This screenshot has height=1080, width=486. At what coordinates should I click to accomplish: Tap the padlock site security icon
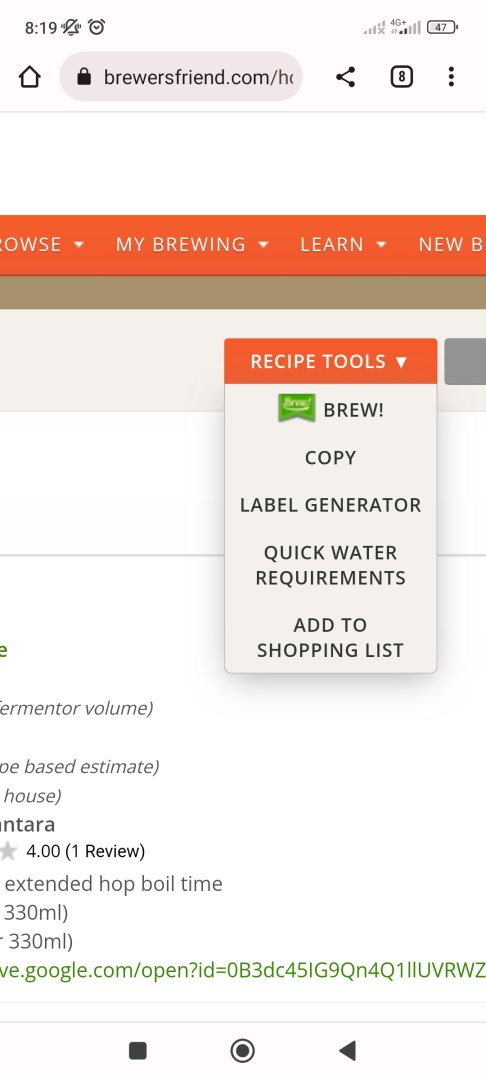click(84, 76)
